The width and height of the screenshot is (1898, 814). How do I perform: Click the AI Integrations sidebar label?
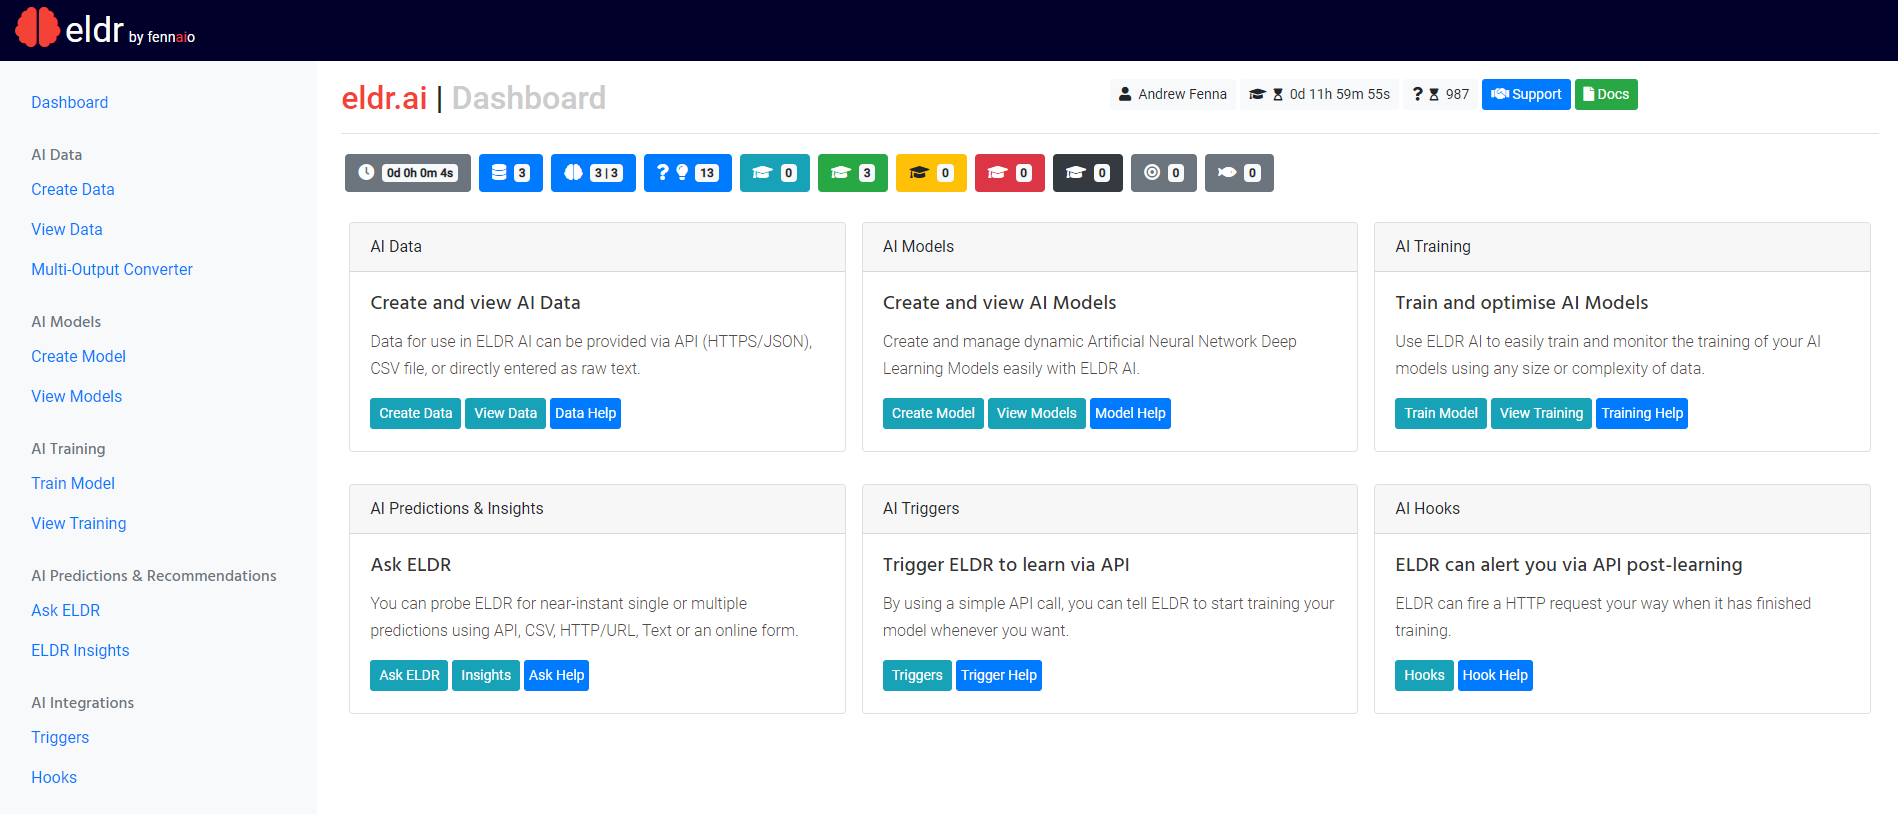tap(83, 703)
